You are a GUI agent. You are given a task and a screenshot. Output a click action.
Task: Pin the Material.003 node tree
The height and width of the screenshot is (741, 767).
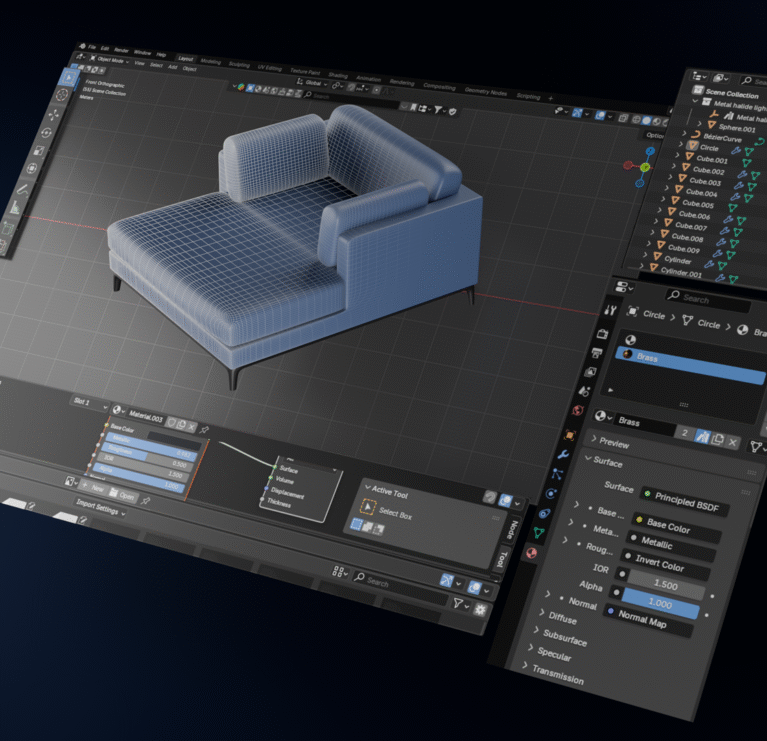click(x=205, y=429)
